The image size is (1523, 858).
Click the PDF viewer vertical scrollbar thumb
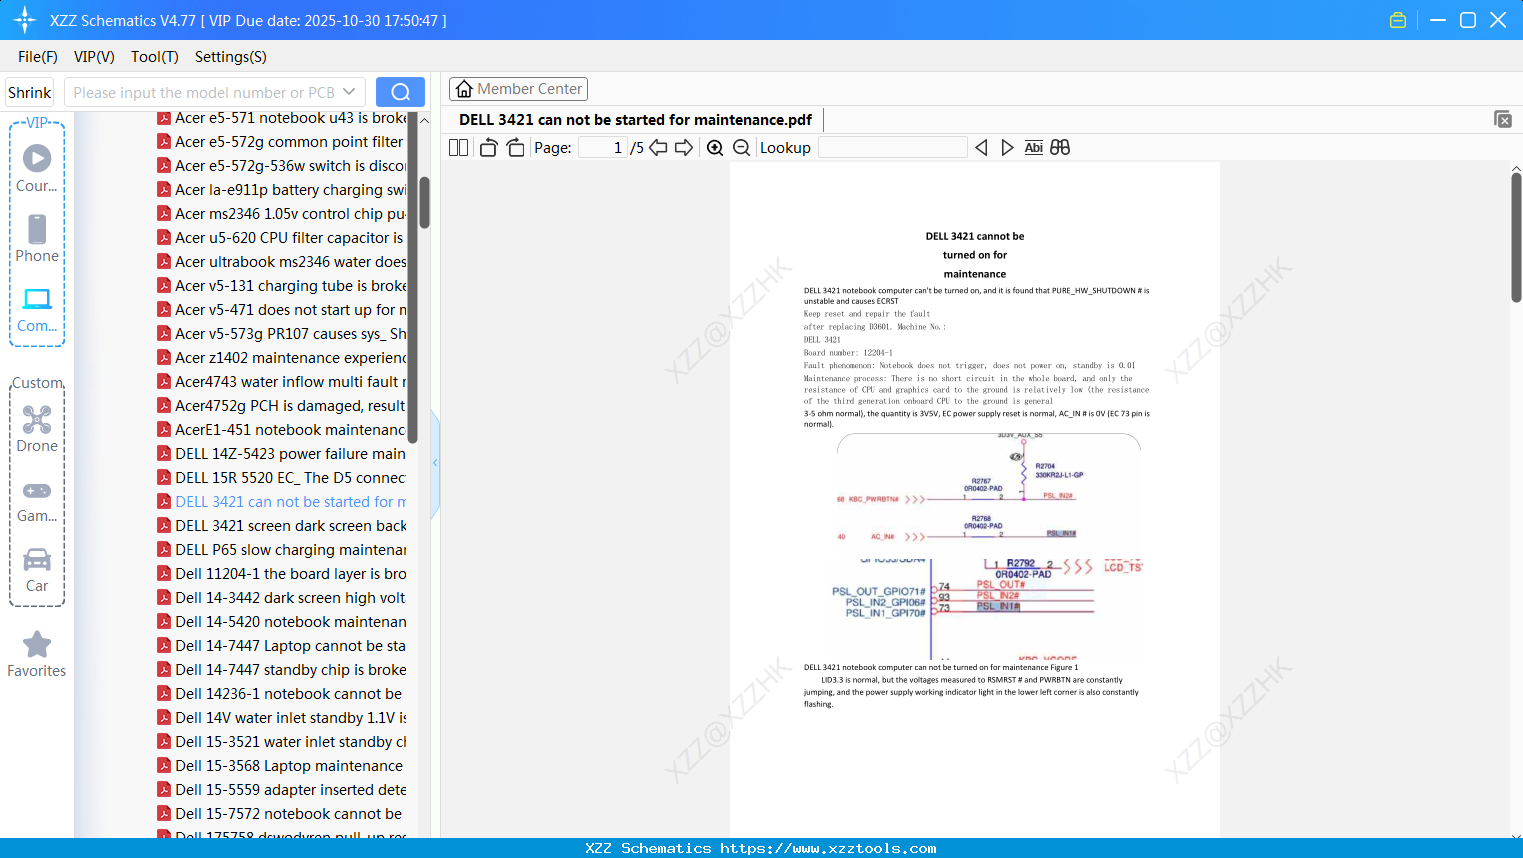coord(1516,237)
